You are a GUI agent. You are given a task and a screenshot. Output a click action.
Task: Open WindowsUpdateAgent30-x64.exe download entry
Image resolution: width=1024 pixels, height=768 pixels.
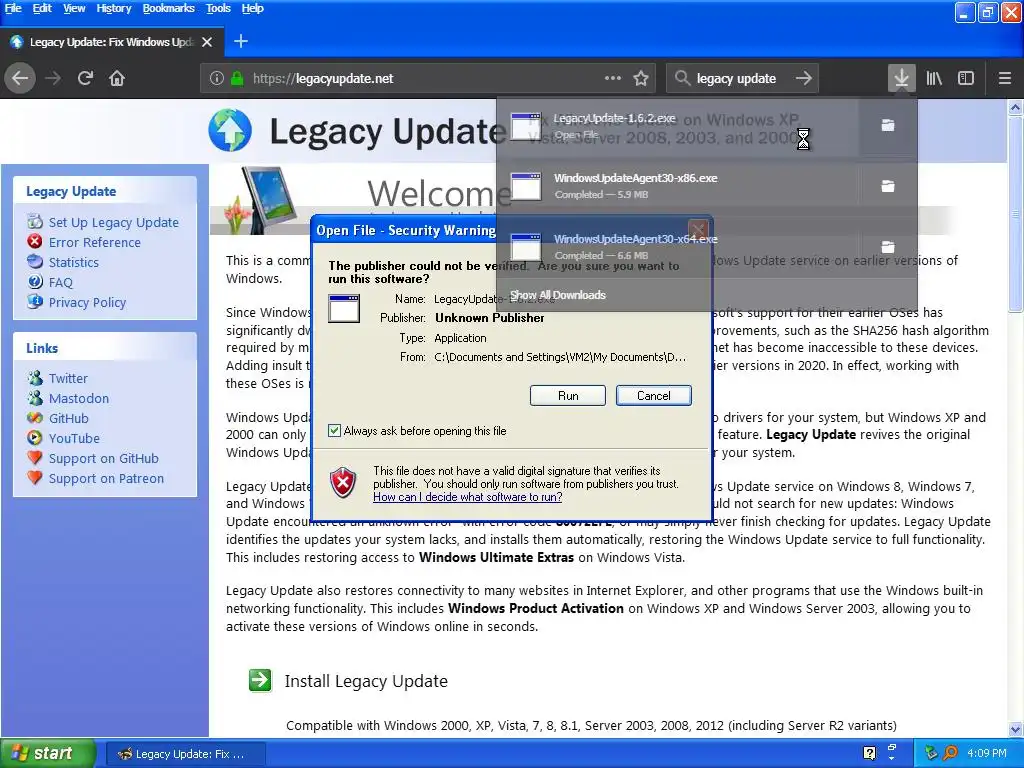pos(677,247)
